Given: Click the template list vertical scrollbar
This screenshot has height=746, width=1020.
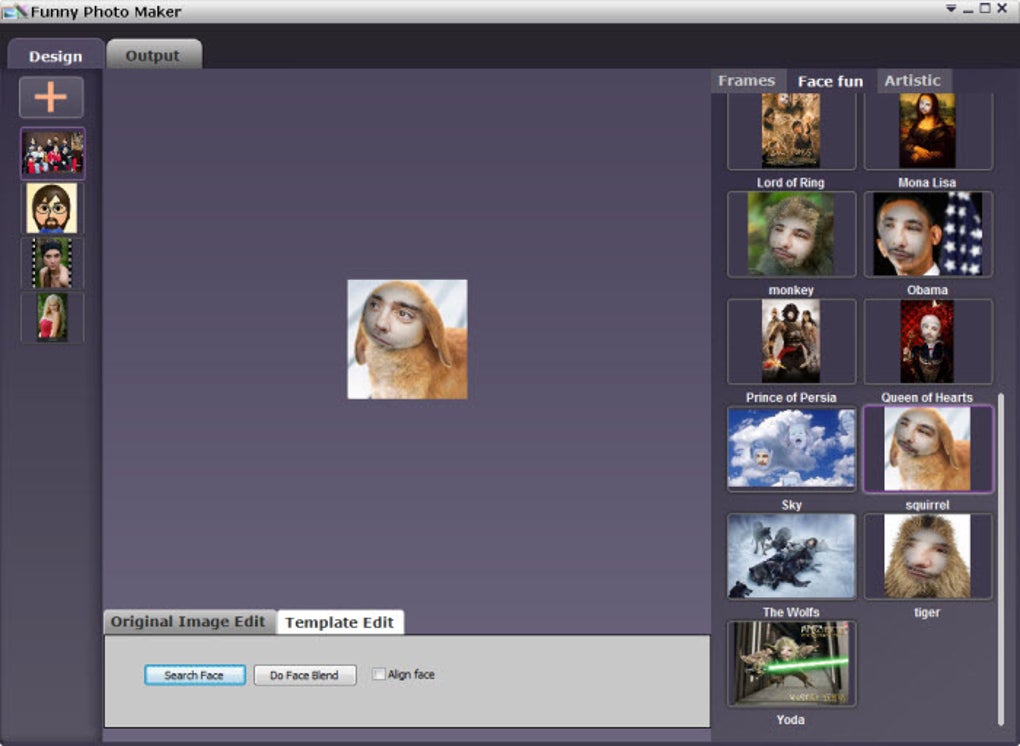Looking at the screenshot, I should [1000, 559].
